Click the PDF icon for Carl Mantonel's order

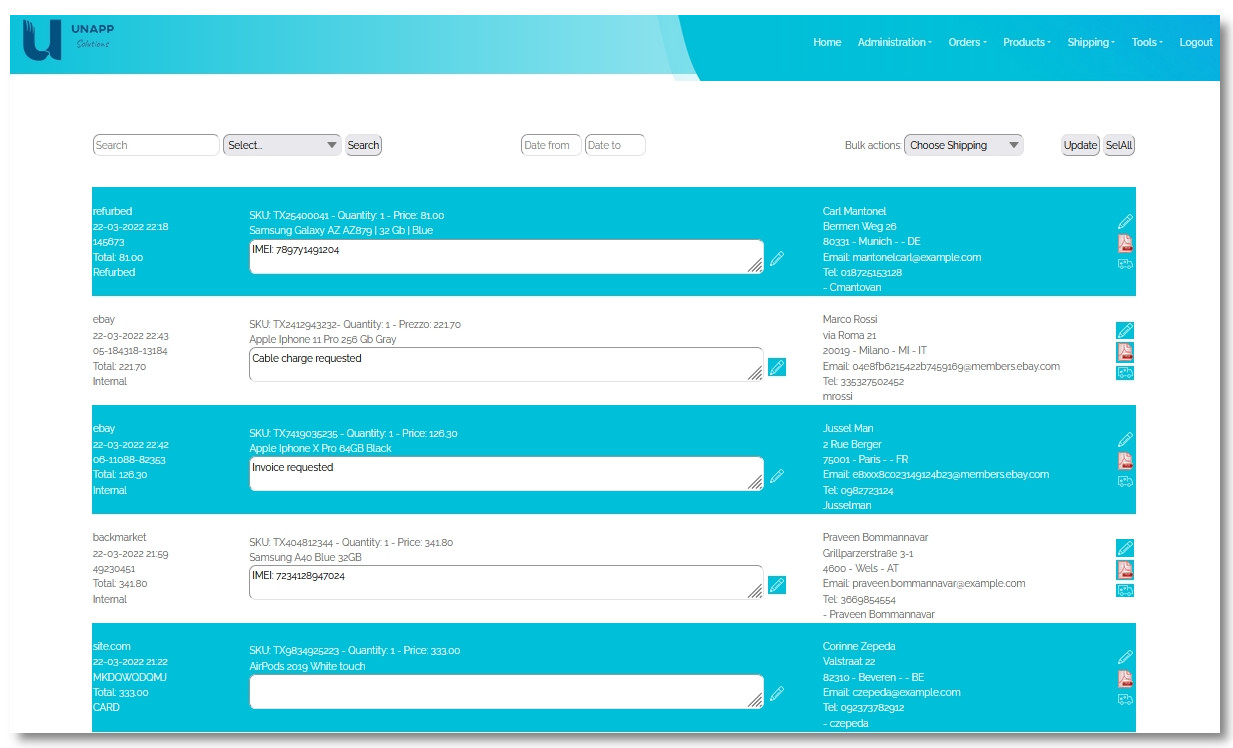point(1125,243)
